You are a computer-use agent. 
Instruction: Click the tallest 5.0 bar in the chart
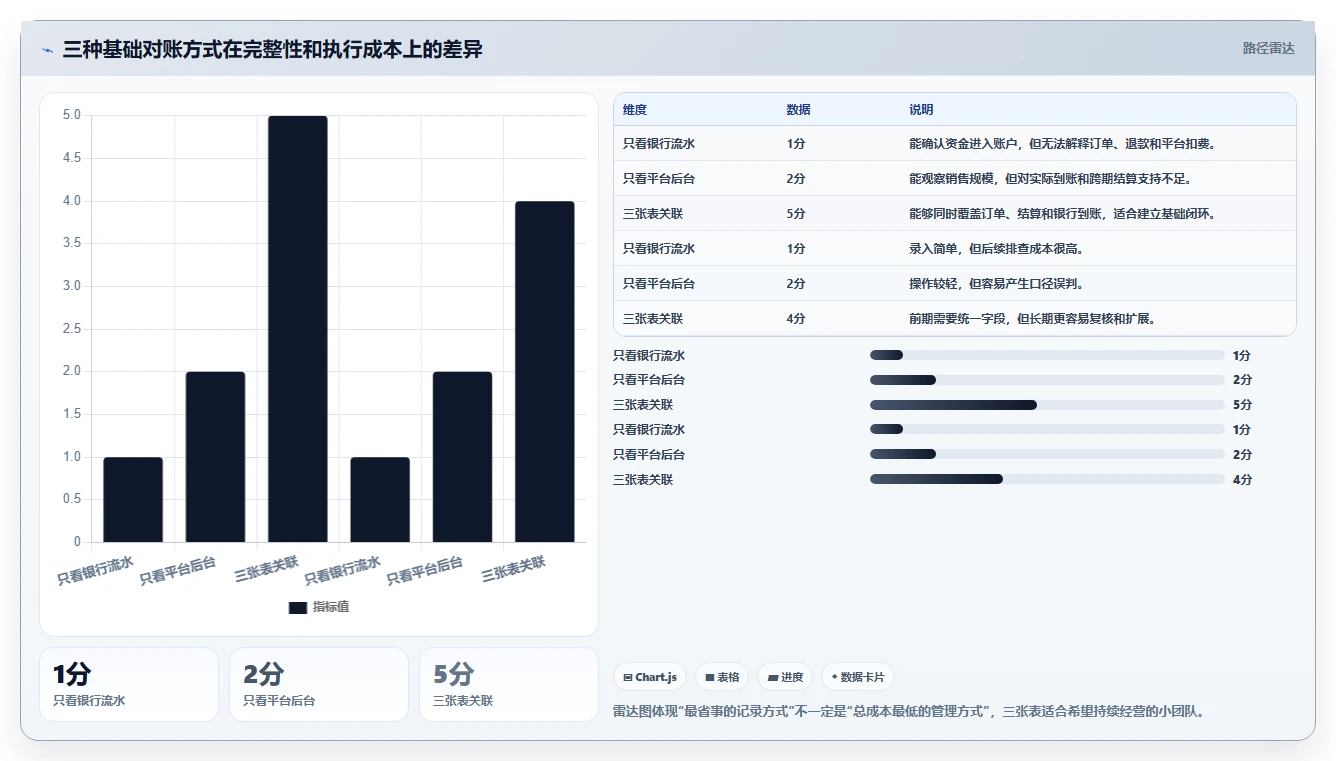pos(298,329)
